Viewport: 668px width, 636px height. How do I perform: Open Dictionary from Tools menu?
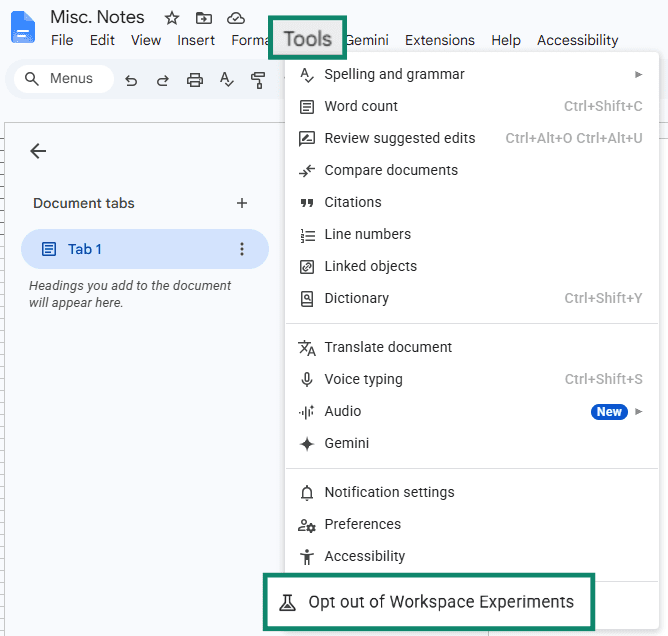472,298
